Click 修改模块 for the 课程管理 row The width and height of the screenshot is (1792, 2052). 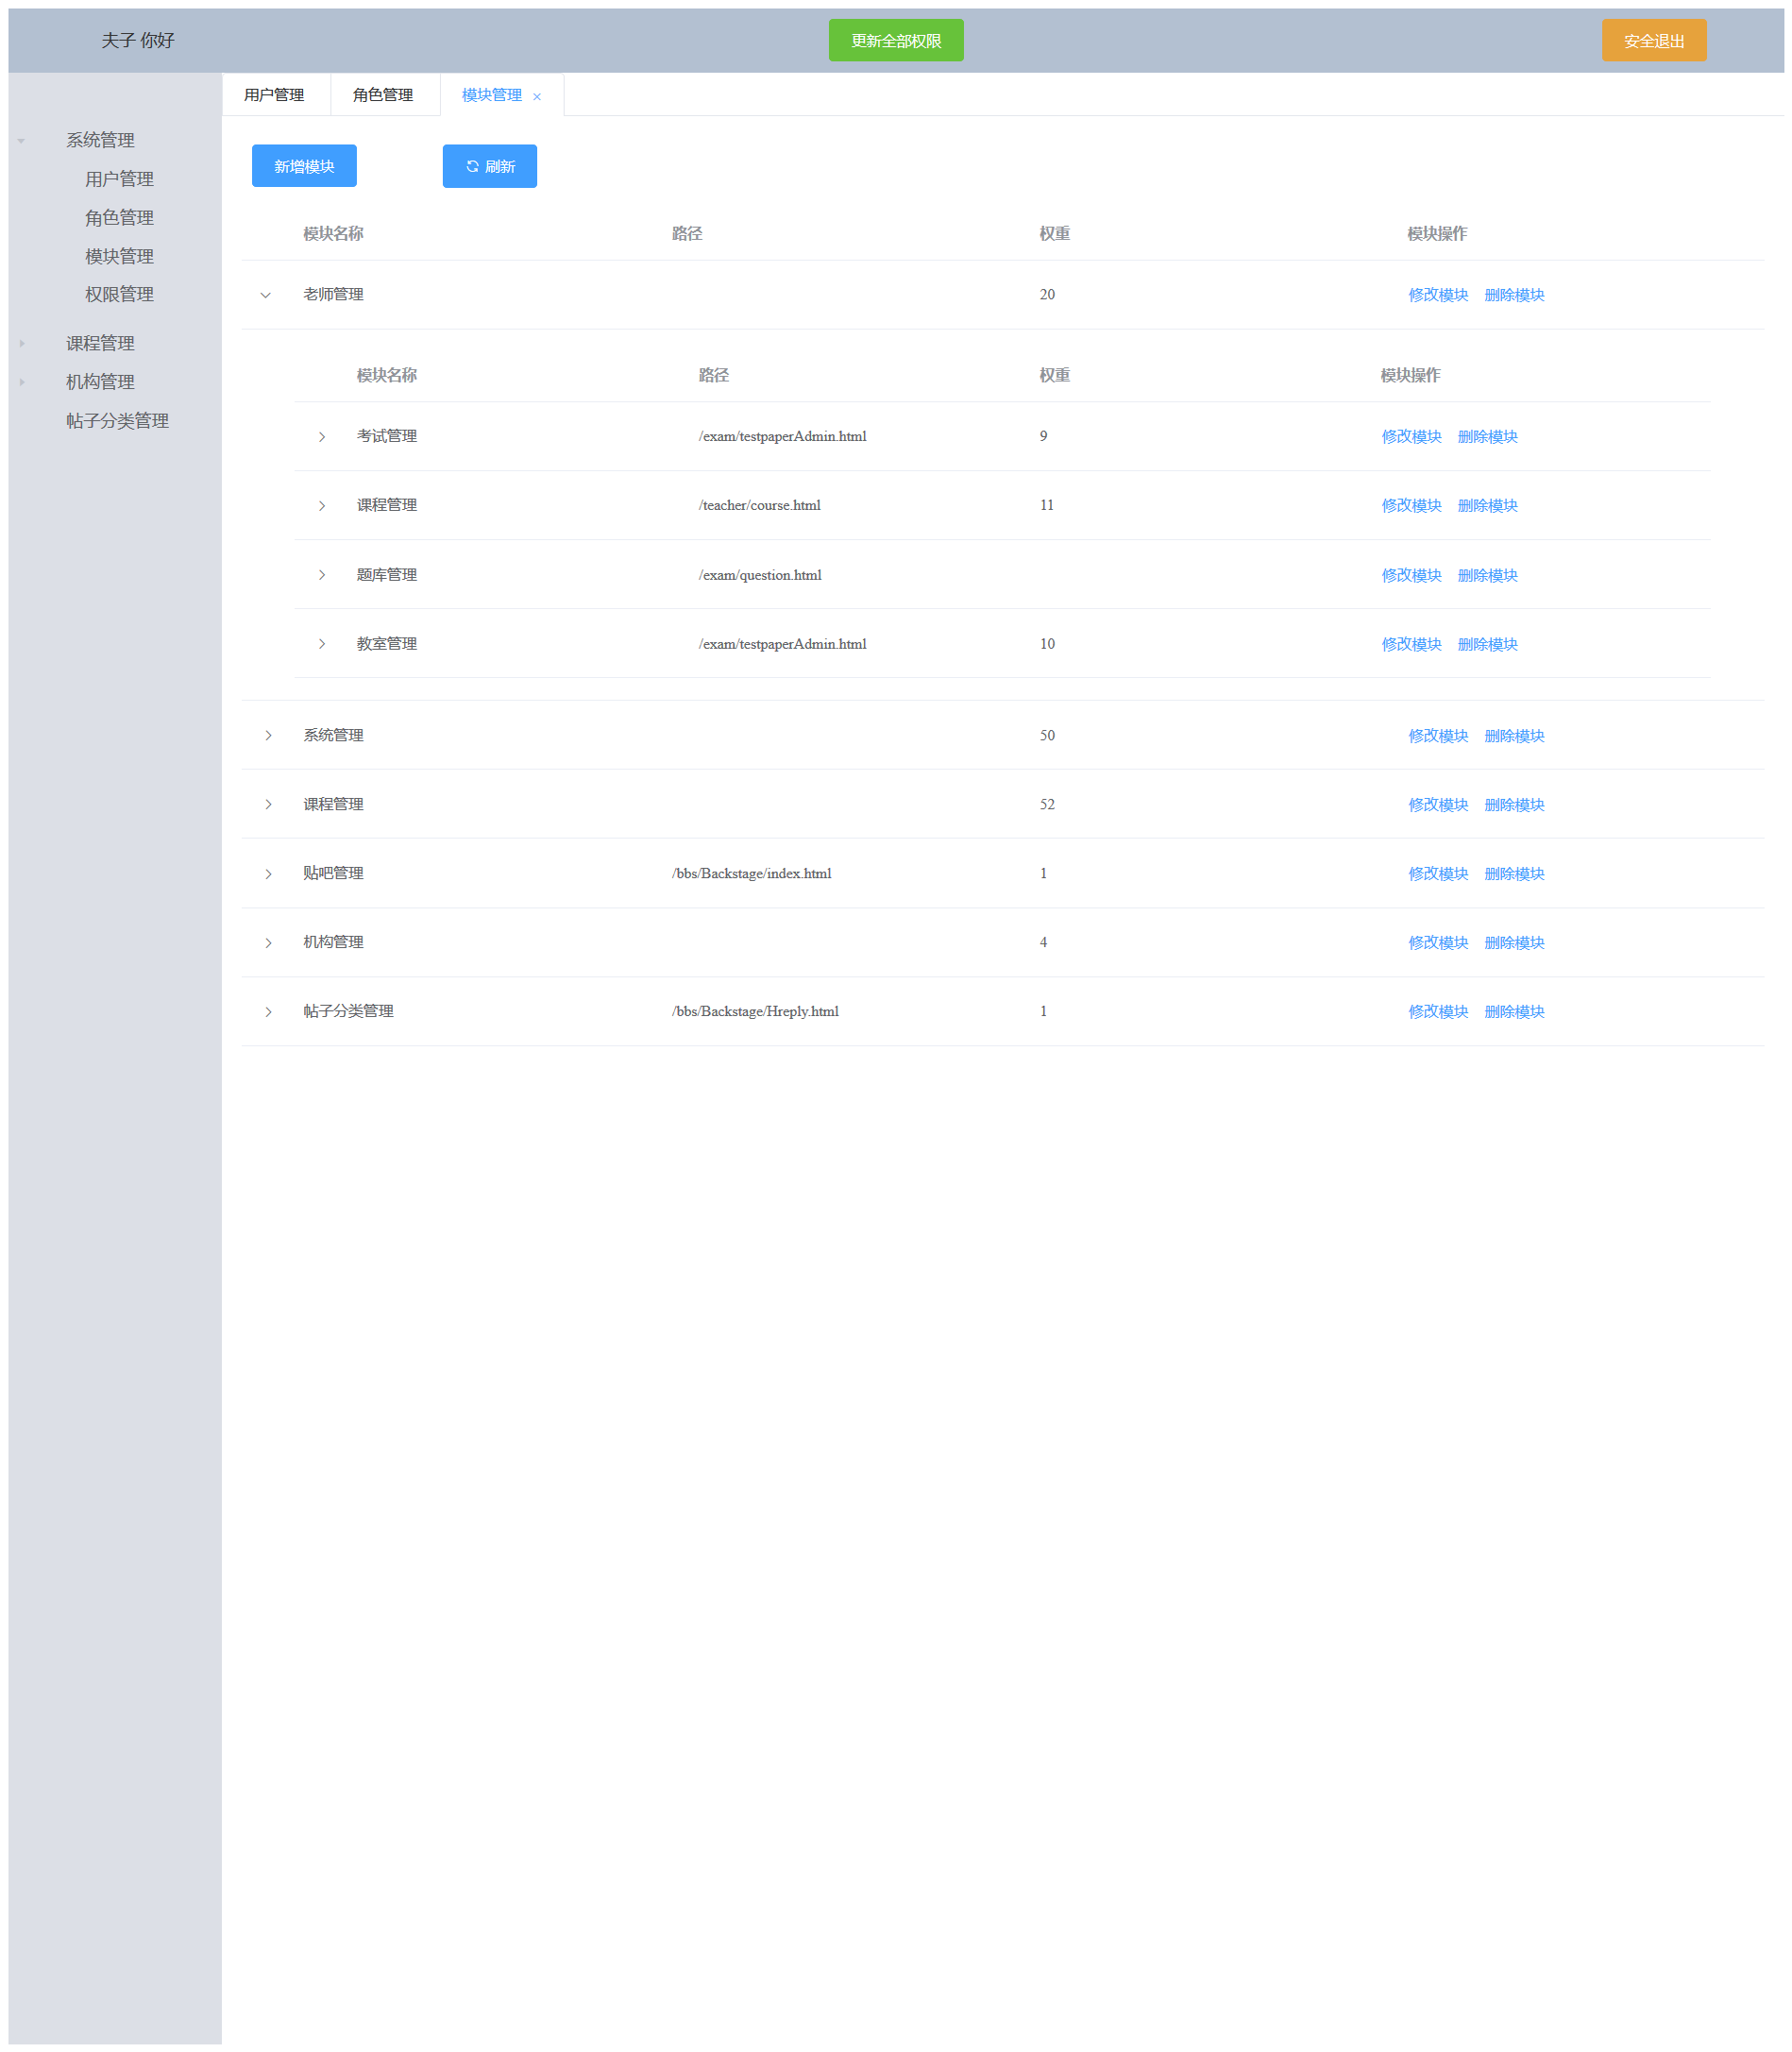pos(1411,505)
